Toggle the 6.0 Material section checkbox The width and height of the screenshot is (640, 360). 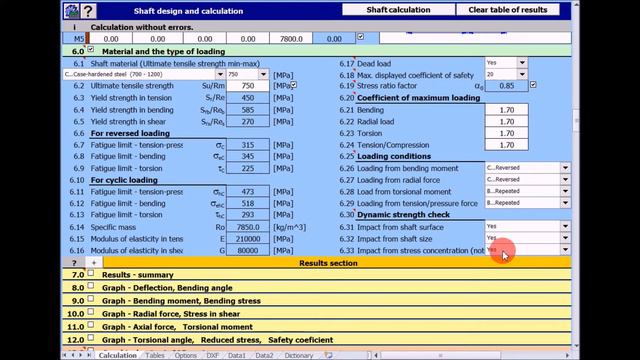click(91, 49)
